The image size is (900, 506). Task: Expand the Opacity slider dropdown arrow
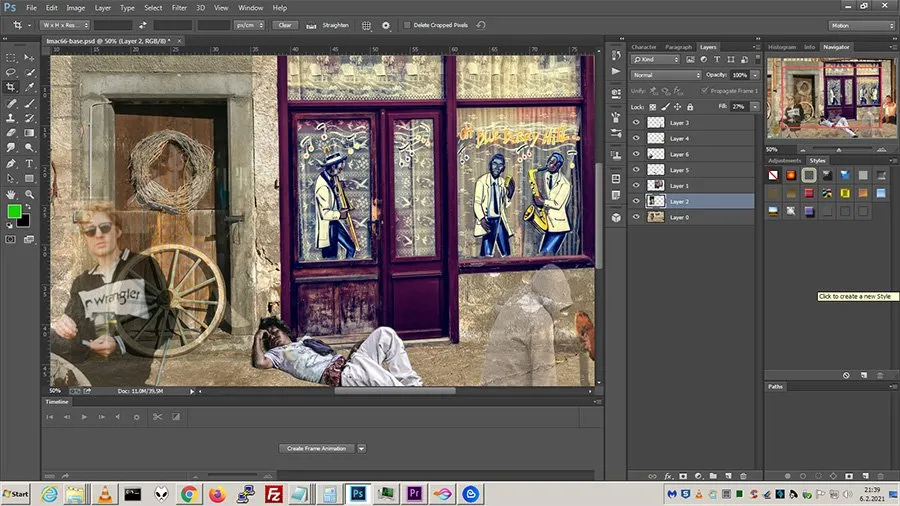(753, 75)
